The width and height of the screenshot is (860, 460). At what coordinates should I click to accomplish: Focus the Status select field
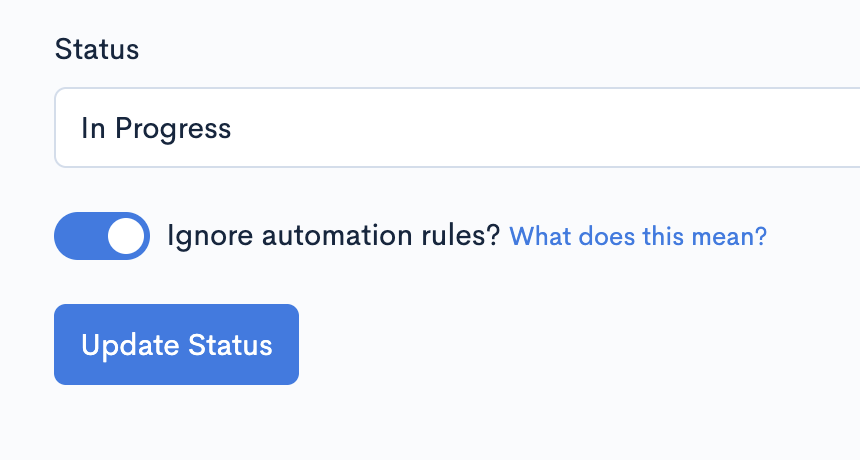pos(457,127)
